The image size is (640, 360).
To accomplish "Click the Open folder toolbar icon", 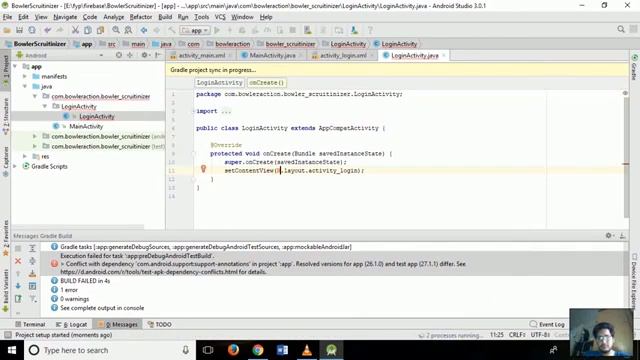I will pos(7,30).
